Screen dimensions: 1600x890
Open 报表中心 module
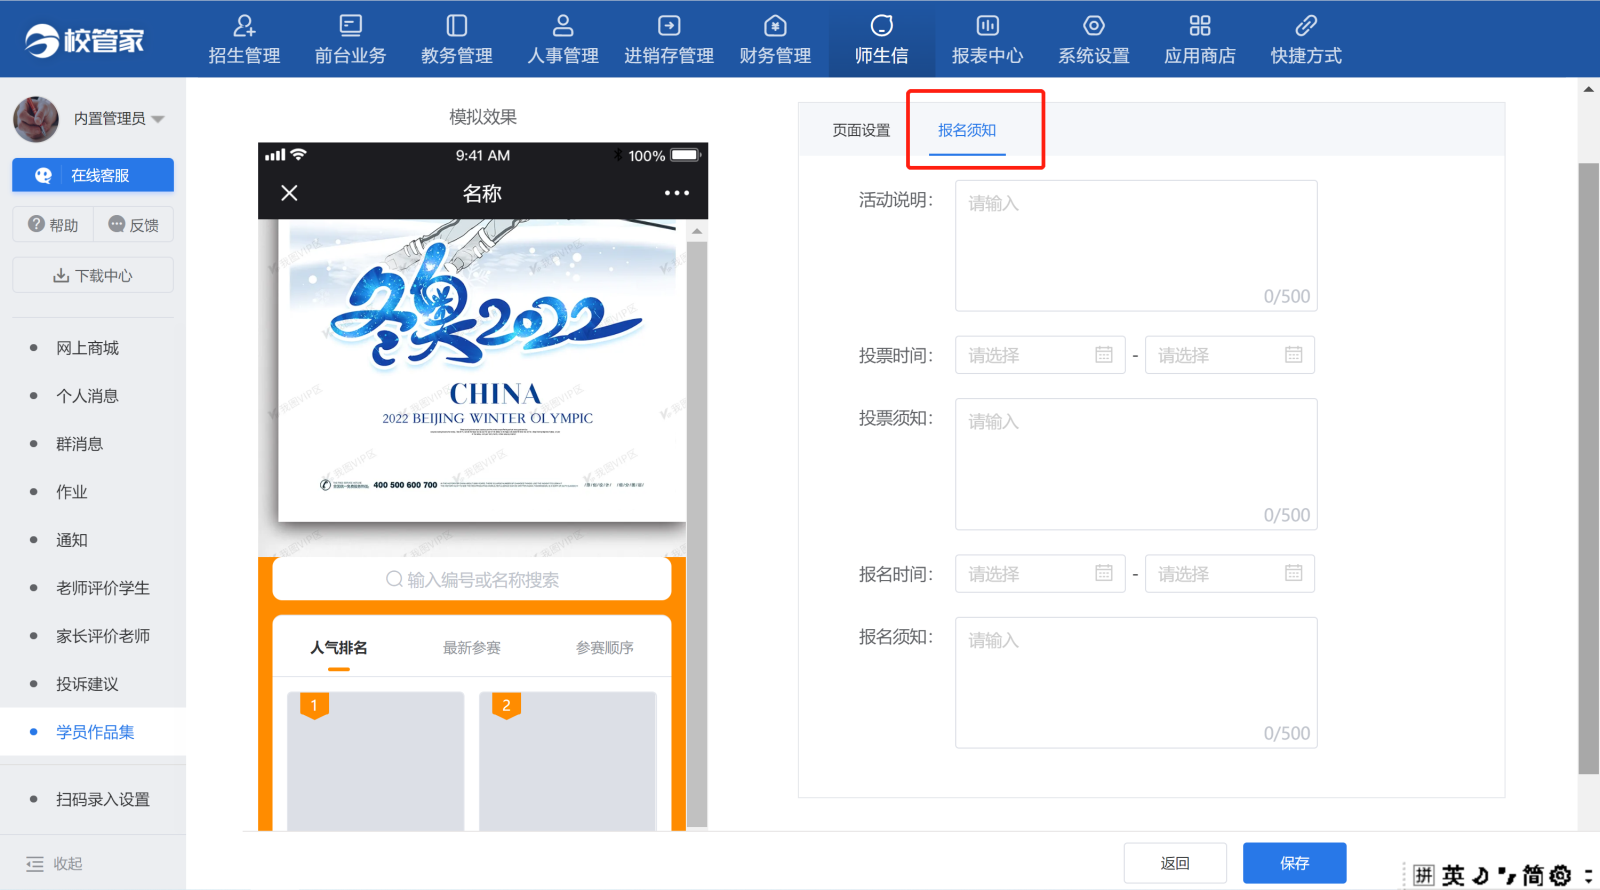pyautogui.click(x=987, y=40)
